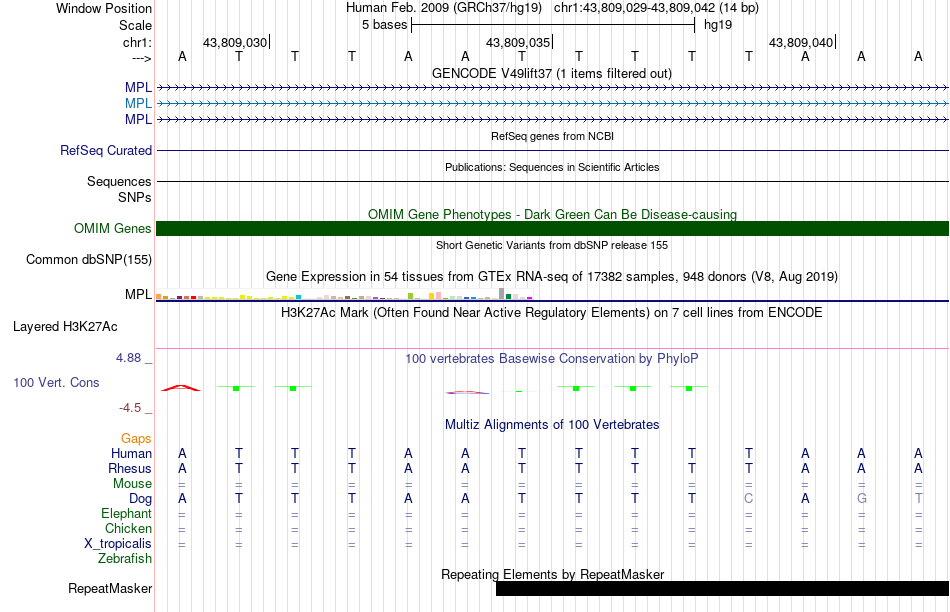Open the GENCODE V49lift37 track title
The height and width of the screenshot is (612, 950).
(x=552, y=73)
